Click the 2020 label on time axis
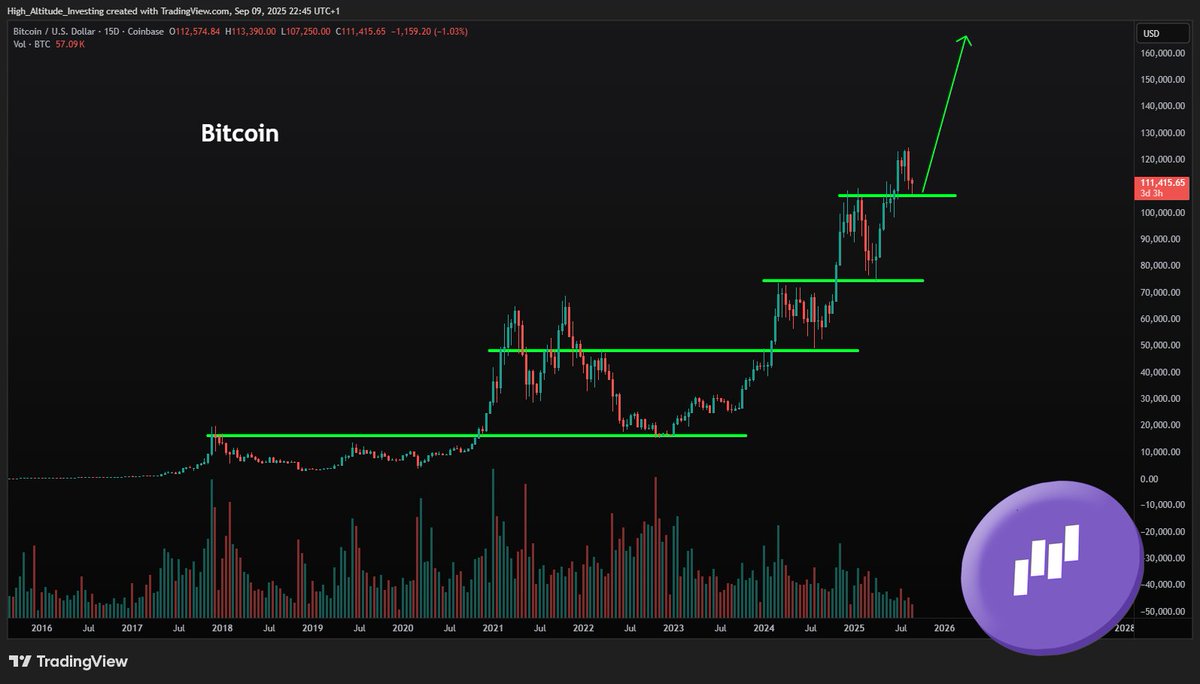Viewport: 1200px width, 684px height. pos(402,629)
